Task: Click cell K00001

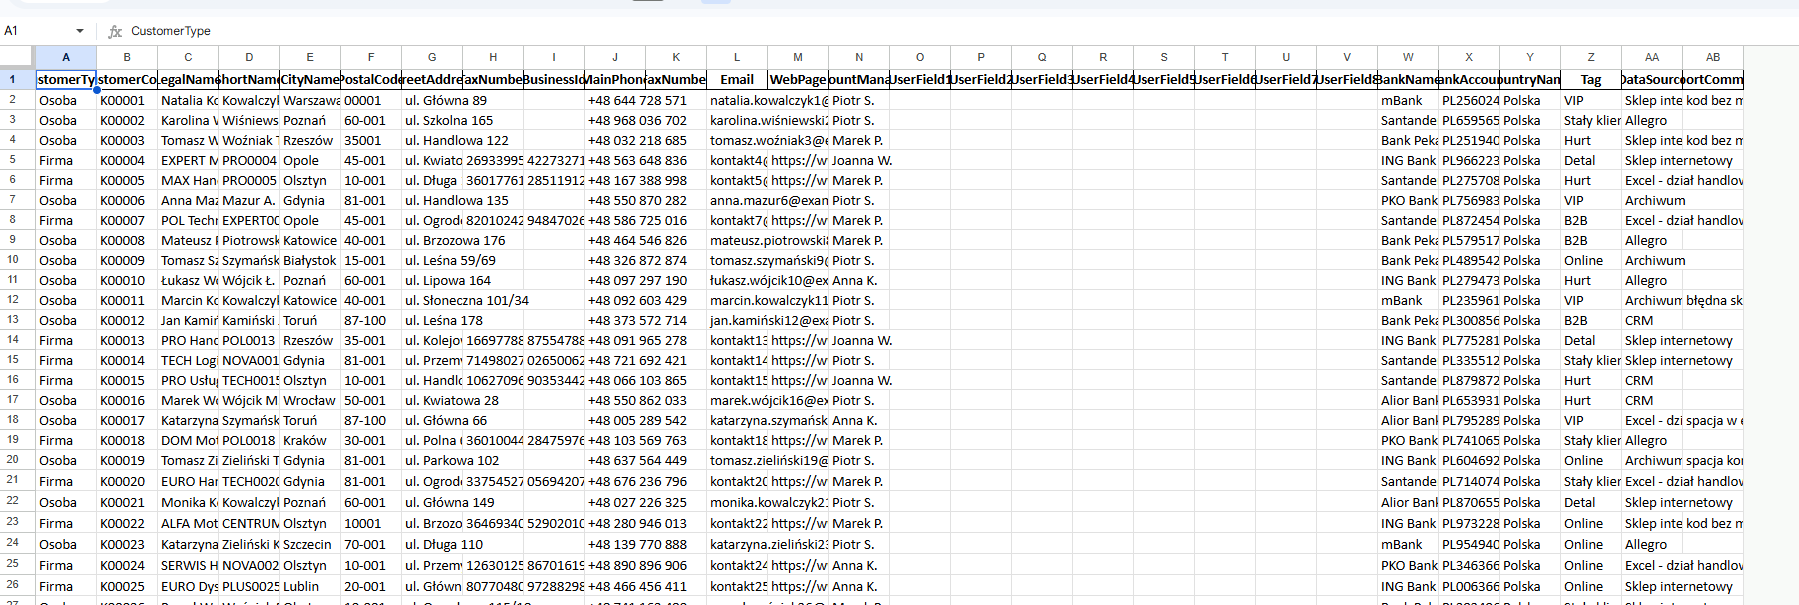Action: click(x=127, y=100)
